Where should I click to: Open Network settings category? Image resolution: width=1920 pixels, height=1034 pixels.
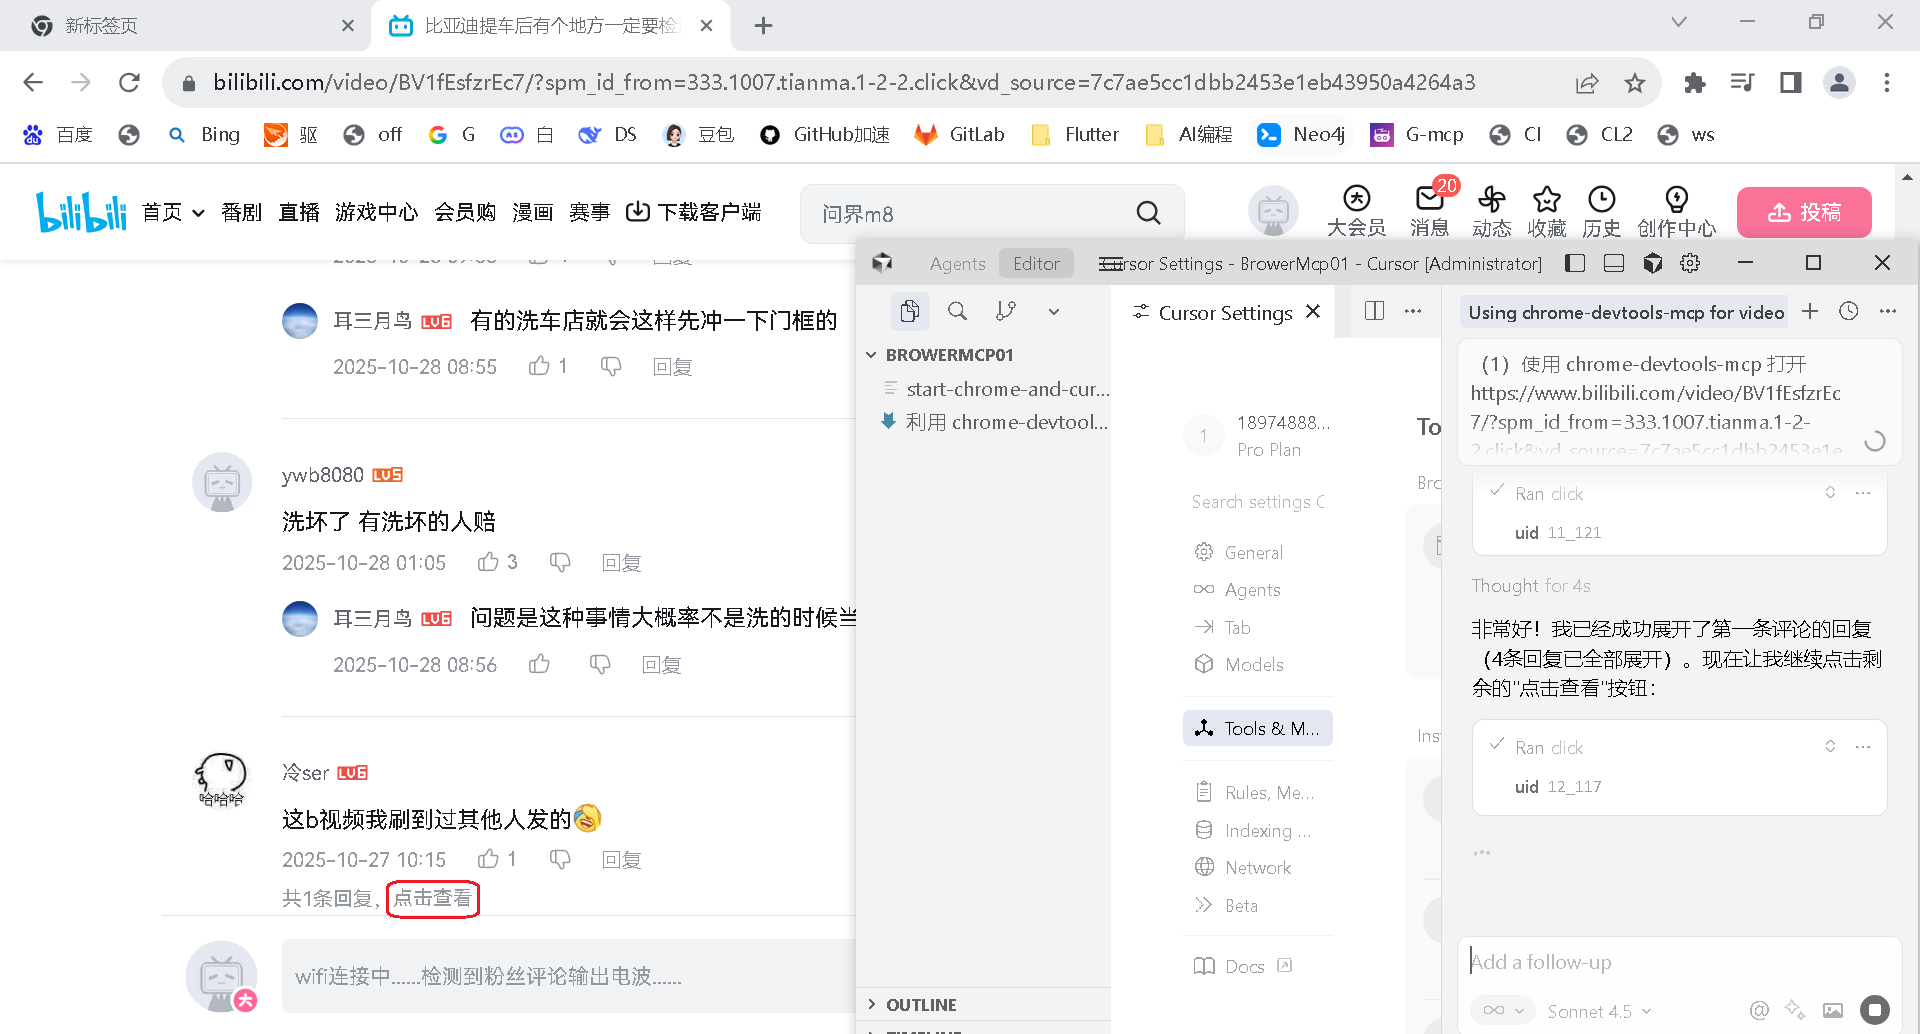pos(1258,868)
